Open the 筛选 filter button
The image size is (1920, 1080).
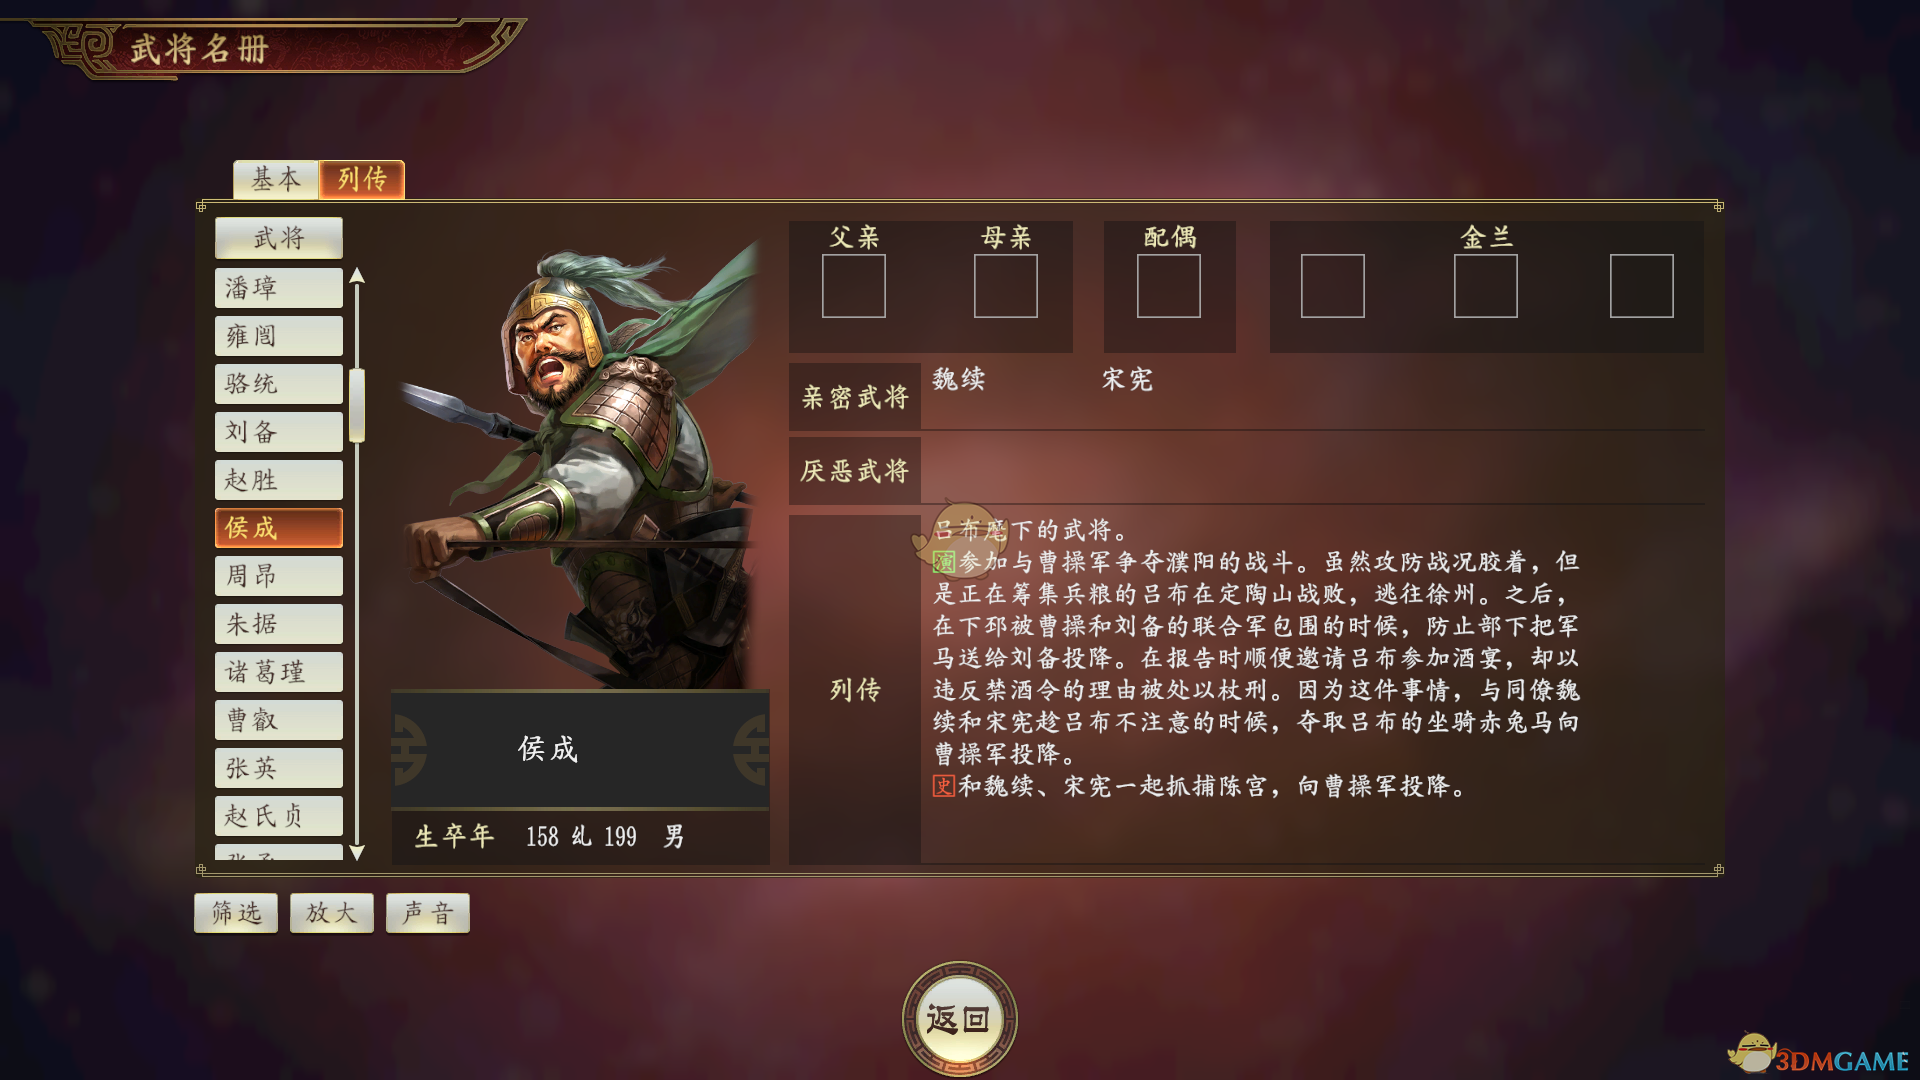[236, 913]
